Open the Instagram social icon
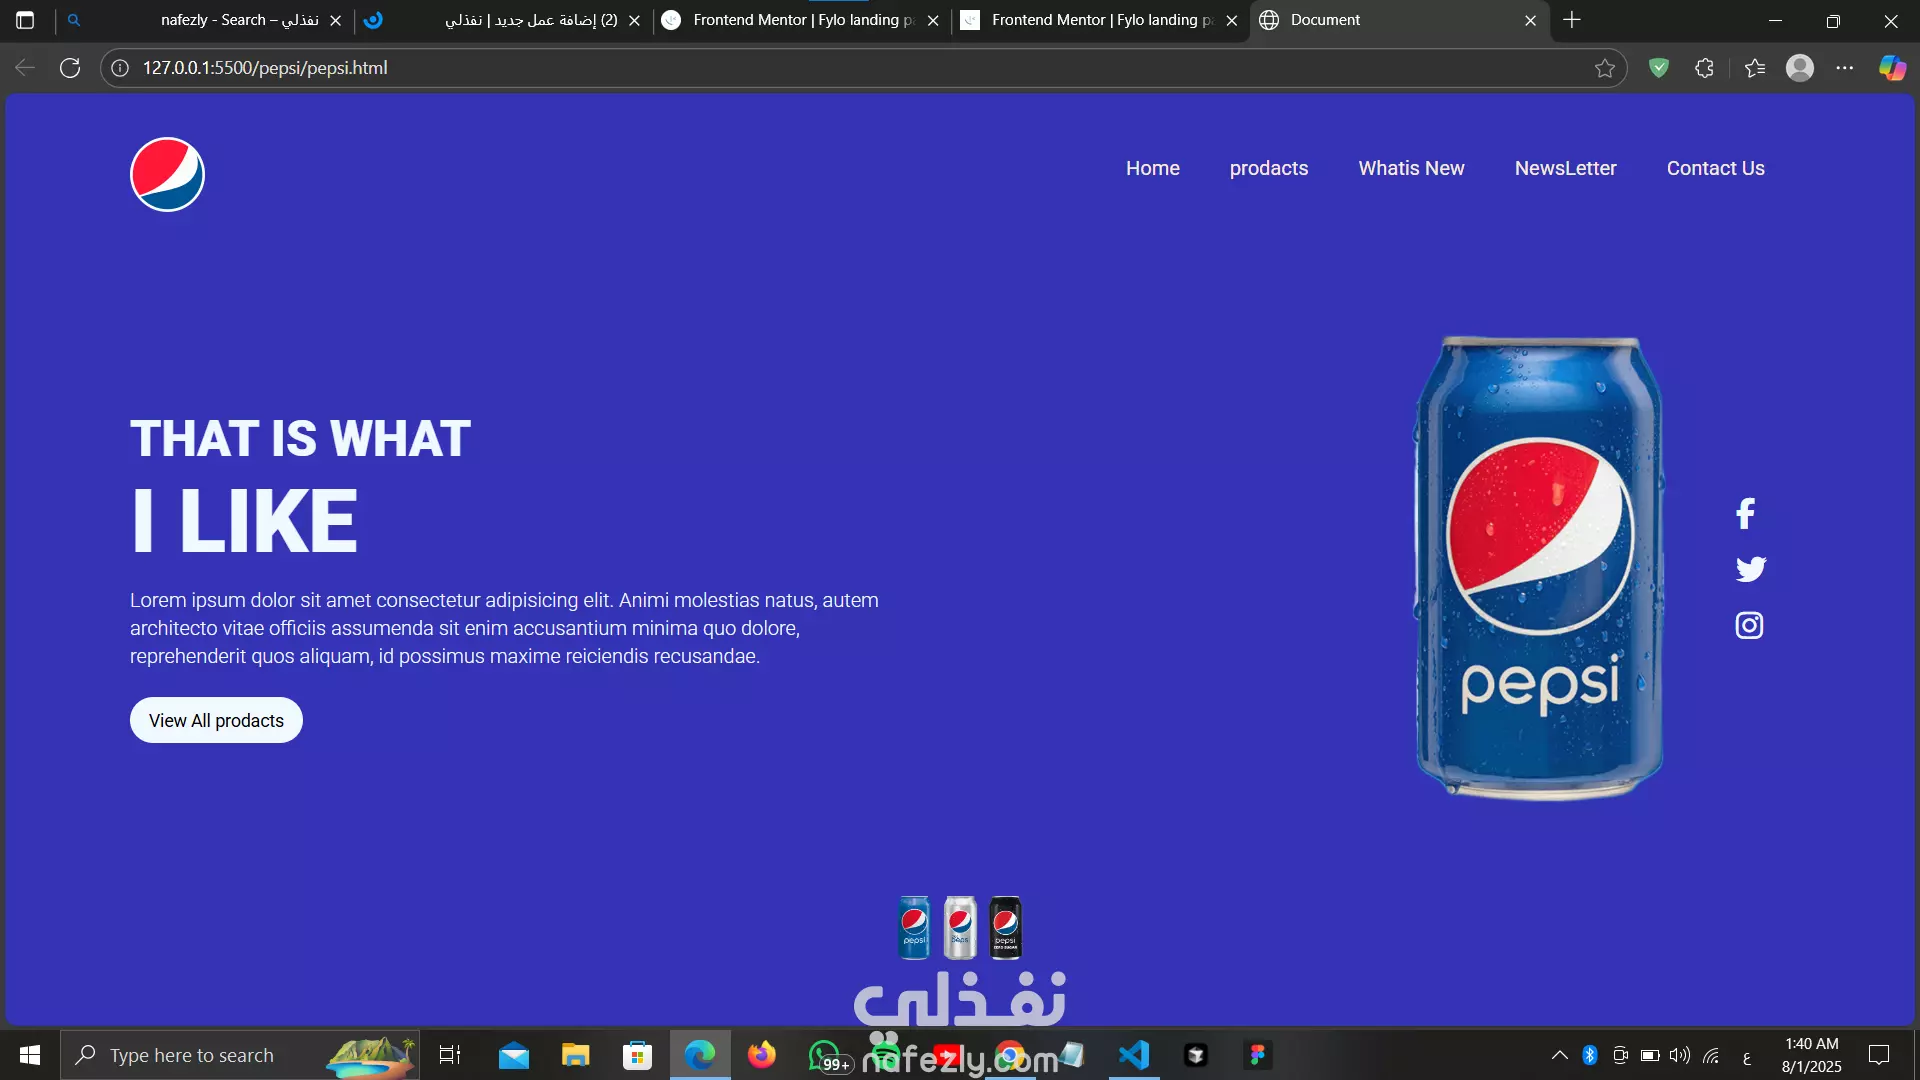Screen dimensions: 1920x1080 click(1749, 626)
